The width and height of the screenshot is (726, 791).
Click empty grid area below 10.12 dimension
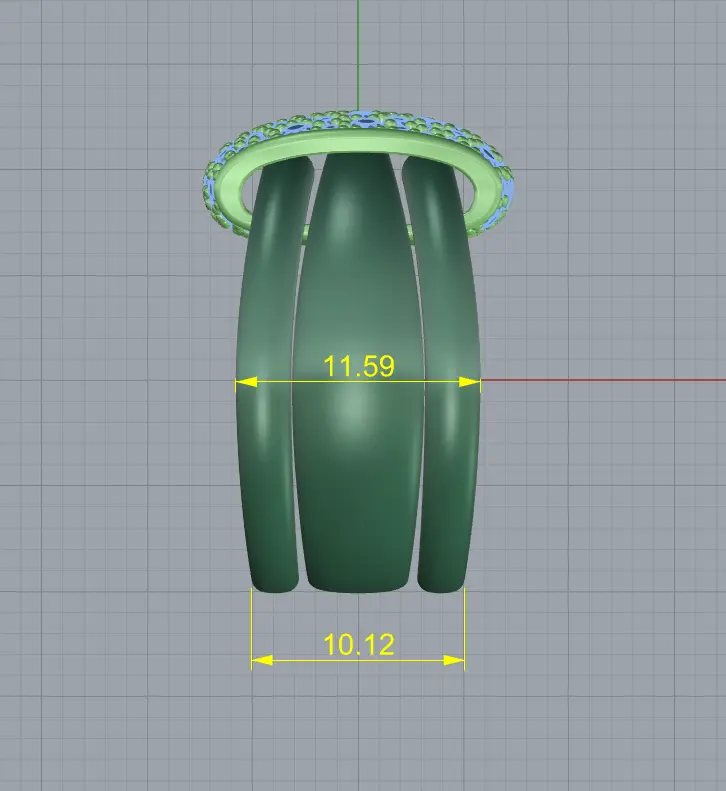pos(358,730)
